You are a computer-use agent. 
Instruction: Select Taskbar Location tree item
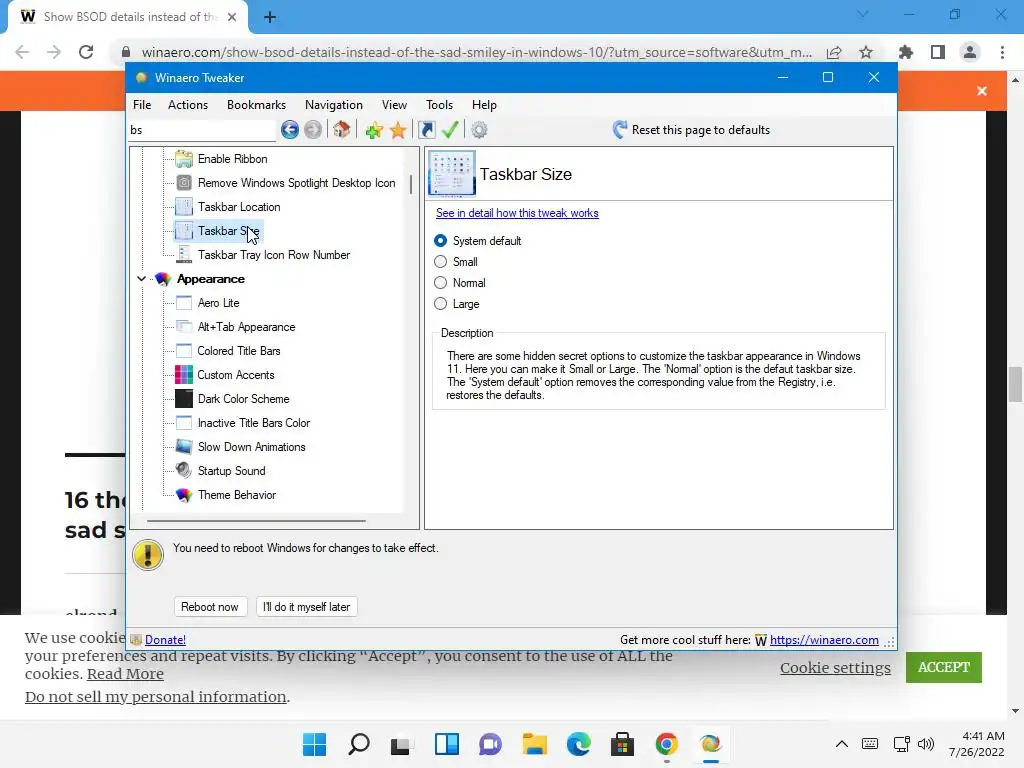[239, 207]
